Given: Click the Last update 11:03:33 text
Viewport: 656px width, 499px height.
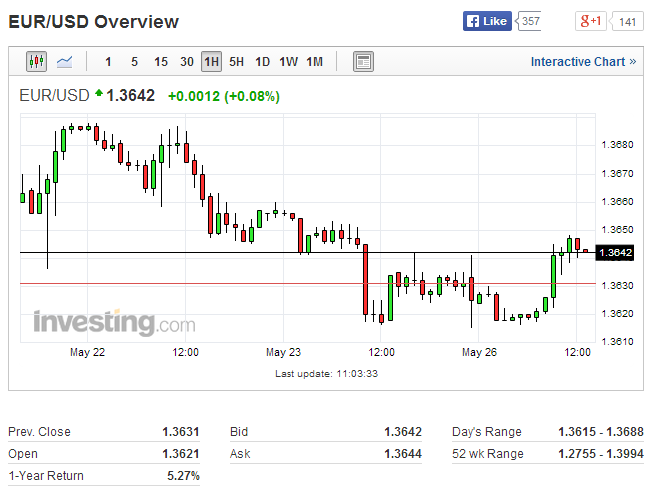Looking at the screenshot, I should tap(326, 374).
